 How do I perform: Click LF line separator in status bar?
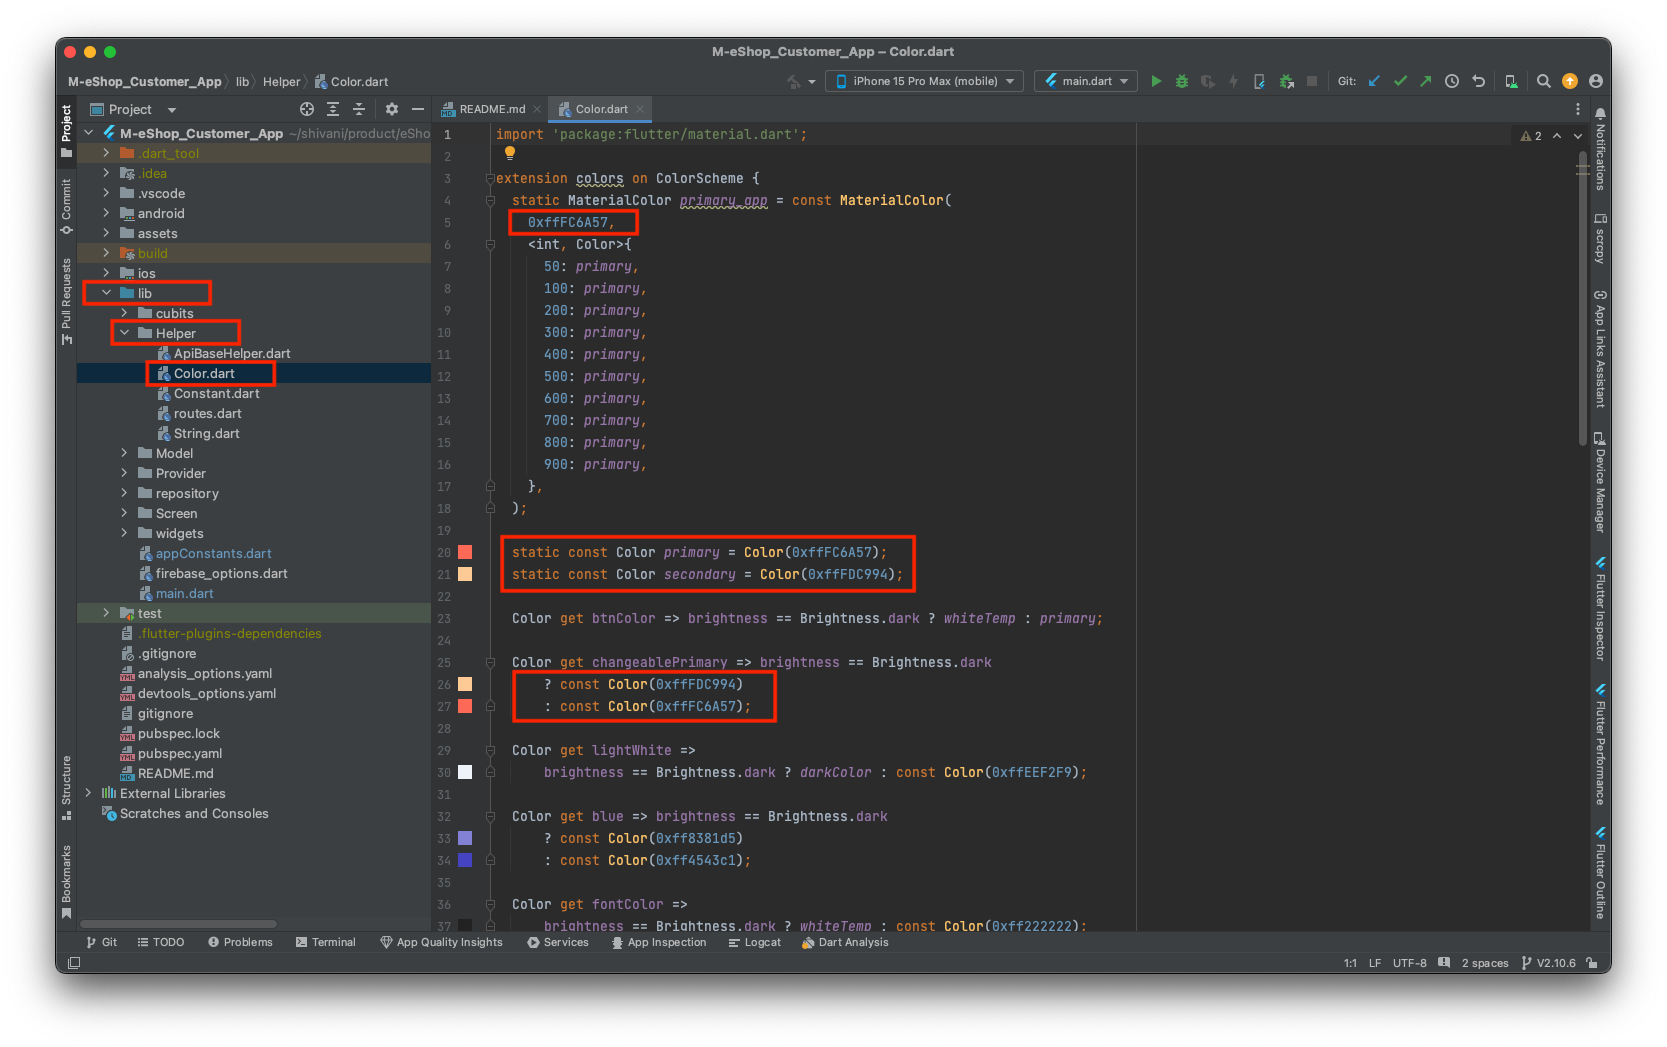tap(1375, 963)
